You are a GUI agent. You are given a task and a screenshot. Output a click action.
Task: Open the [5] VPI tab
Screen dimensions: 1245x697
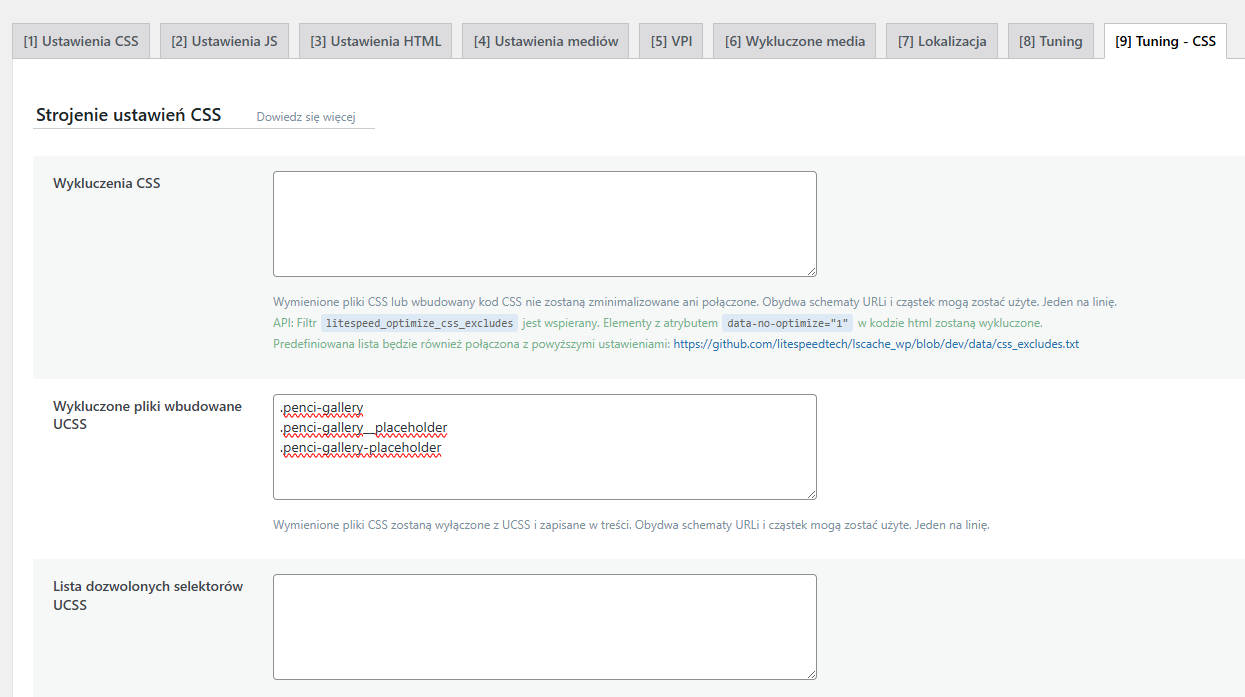point(671,41)
